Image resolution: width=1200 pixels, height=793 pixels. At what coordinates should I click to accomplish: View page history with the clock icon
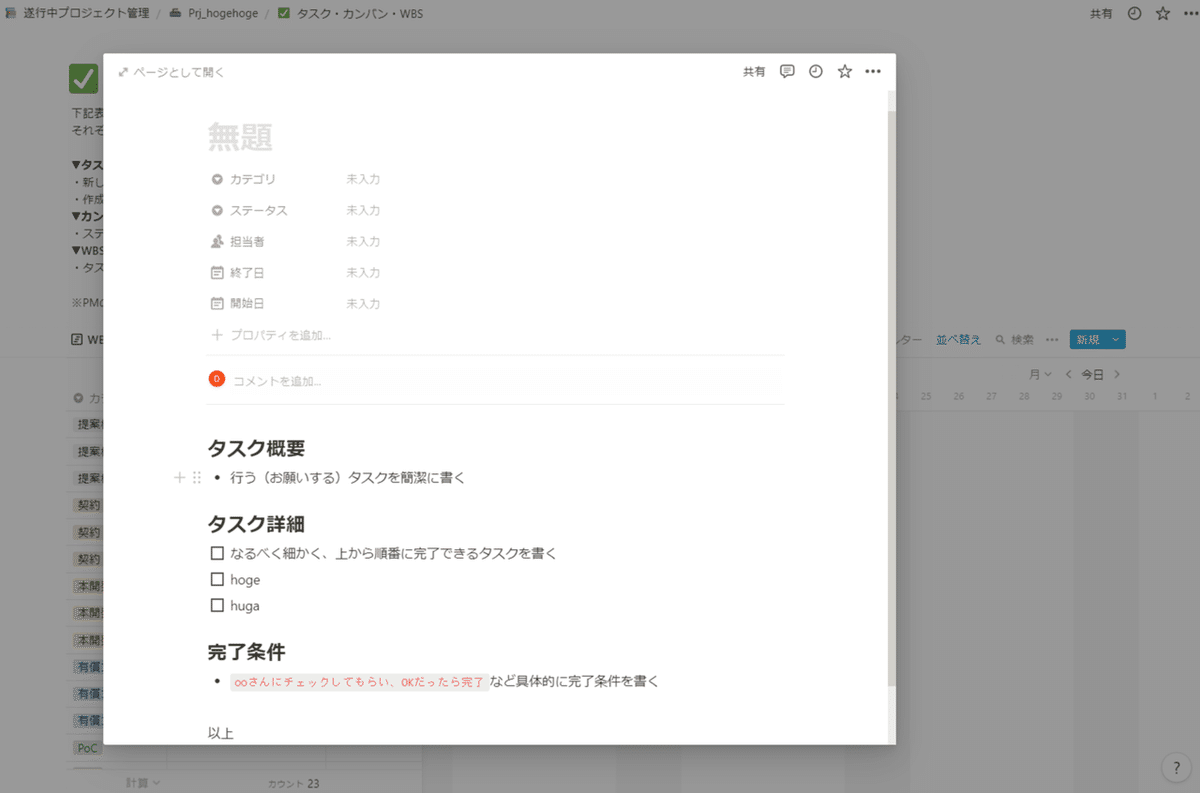pos(816,71)
